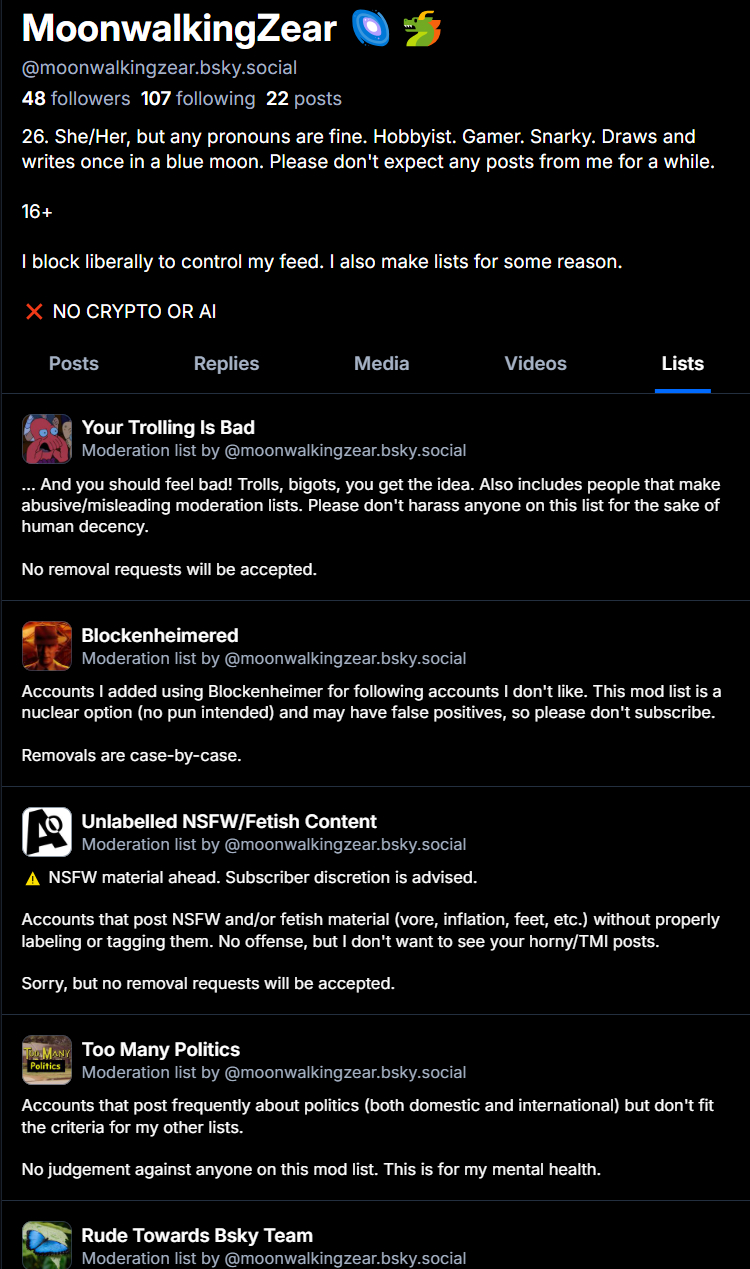The width and height of the screenshot is (750, 1269).
Task: Click the Blockenheimered list avatar image
Action: click(47, 646)
